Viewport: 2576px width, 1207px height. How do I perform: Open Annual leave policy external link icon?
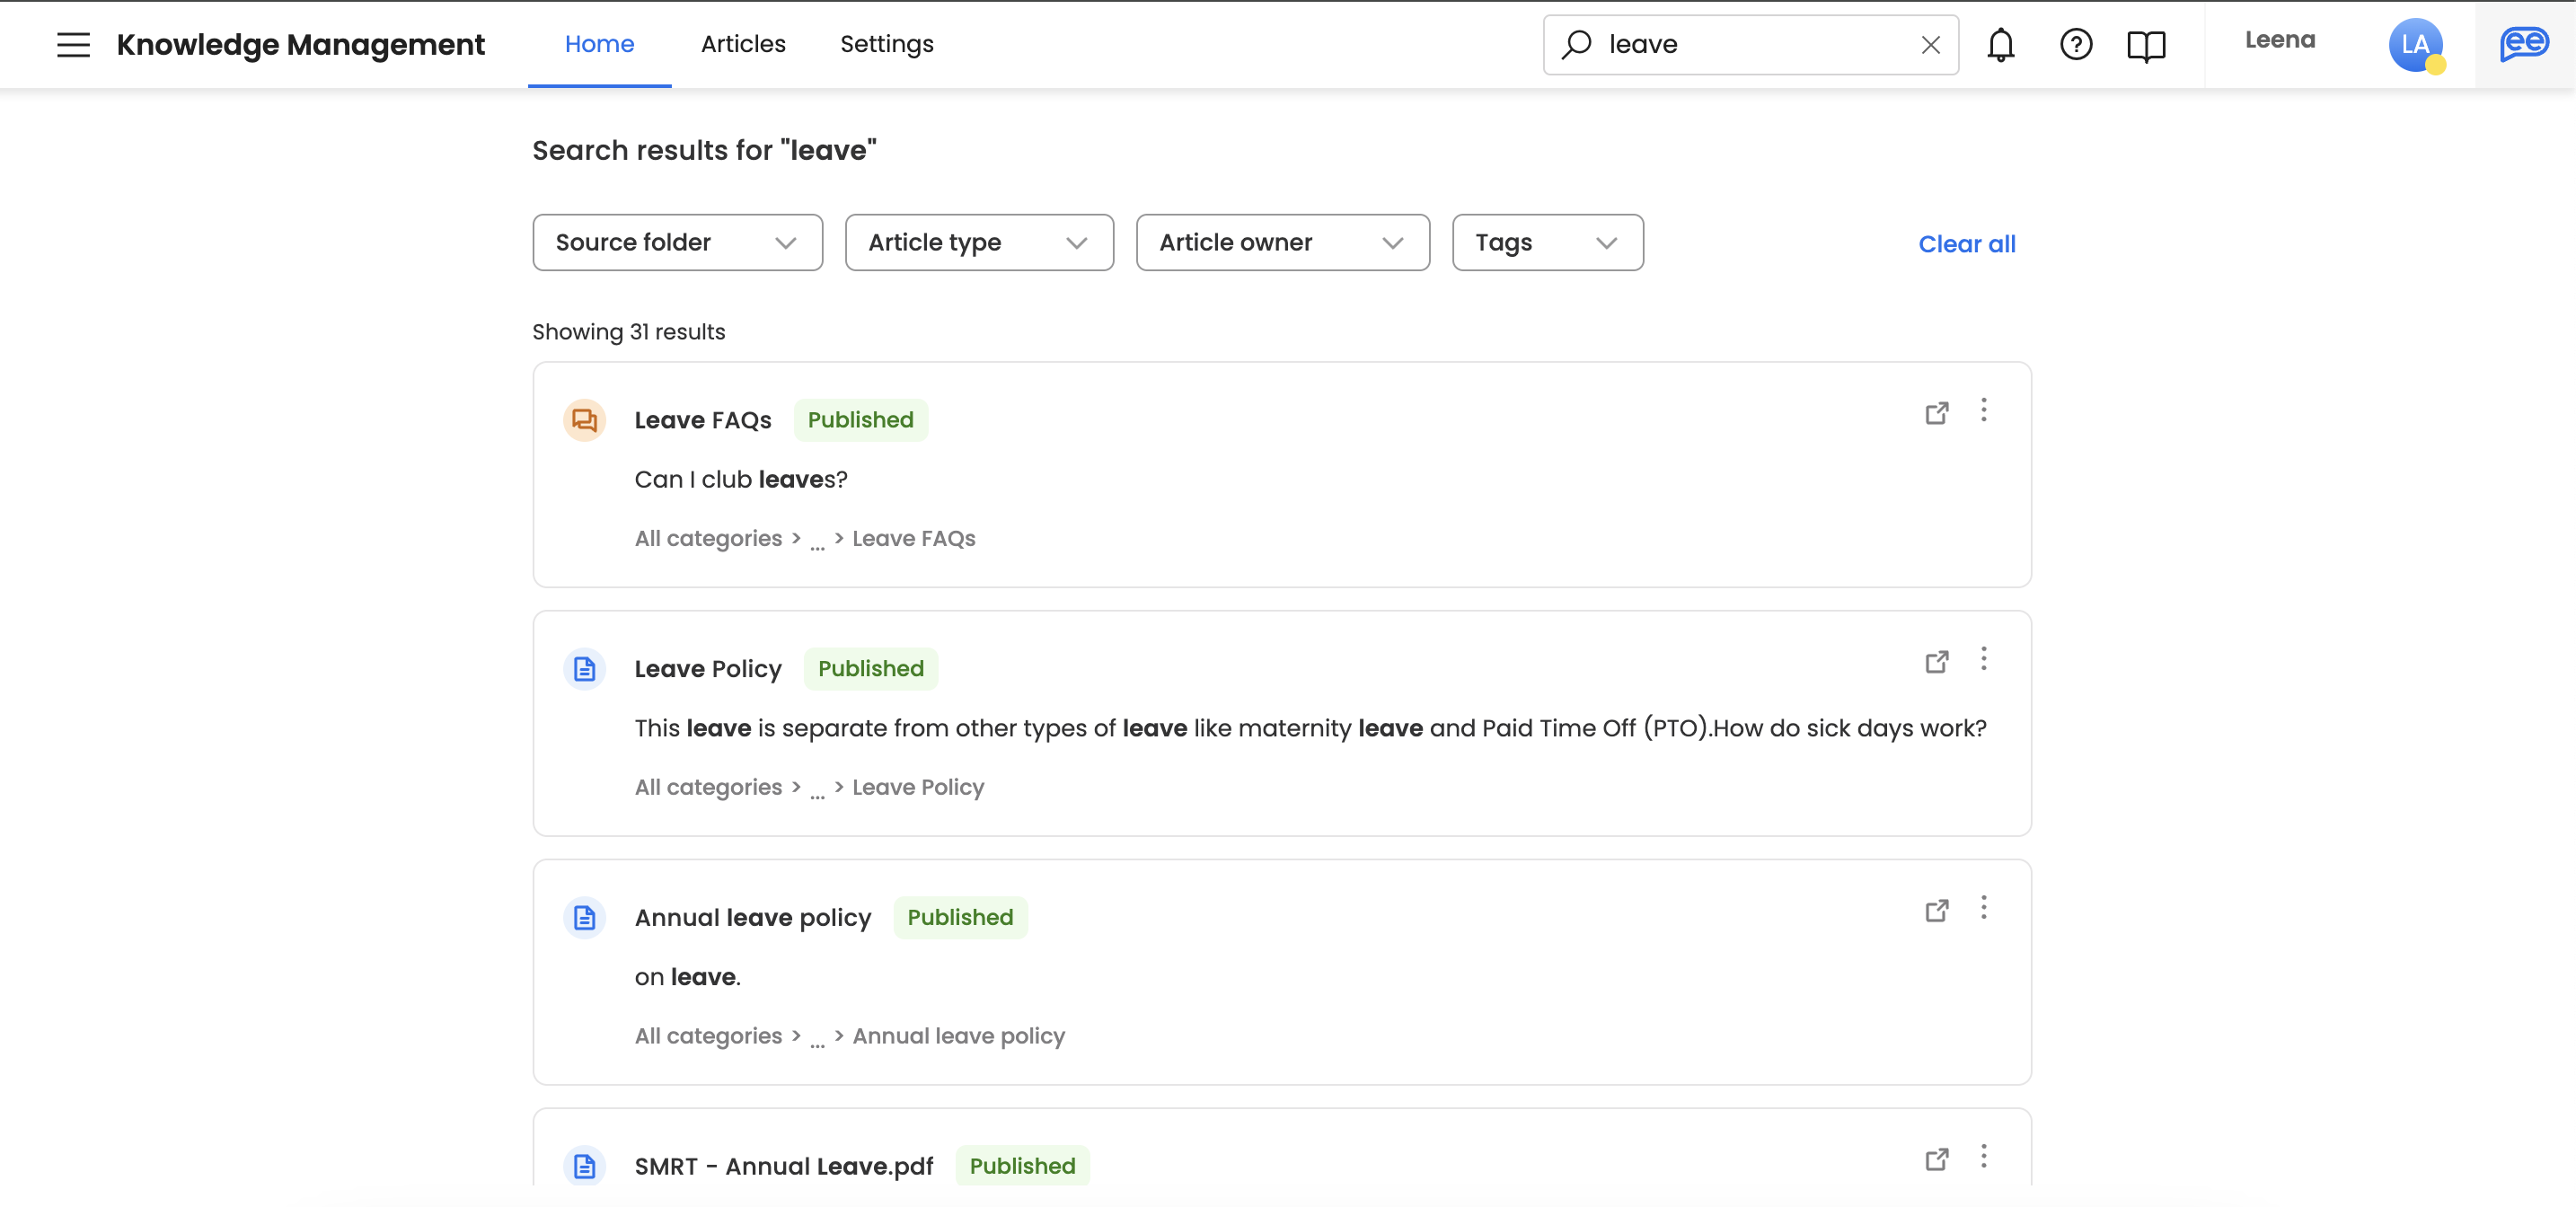point(1936,911)
